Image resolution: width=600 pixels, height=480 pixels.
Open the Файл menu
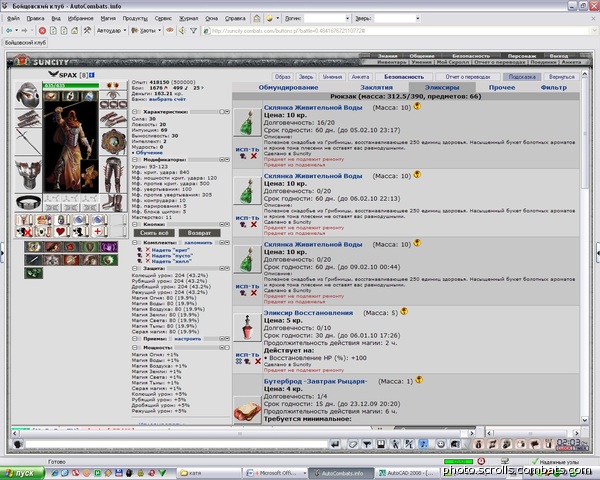pyautogui.click(x=13, y=18)
